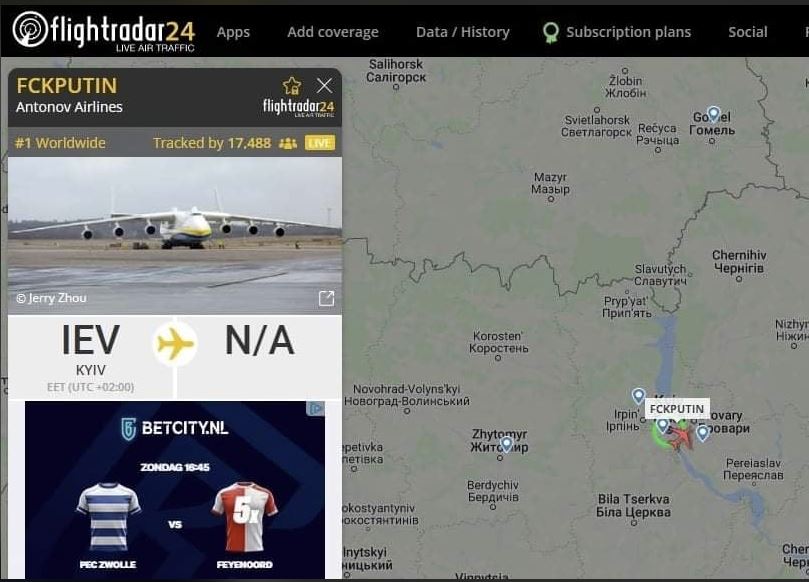Viewport: 809px width, 582px height.
Task: Click the airport pin above Irpin
Action: click(638, 396)
